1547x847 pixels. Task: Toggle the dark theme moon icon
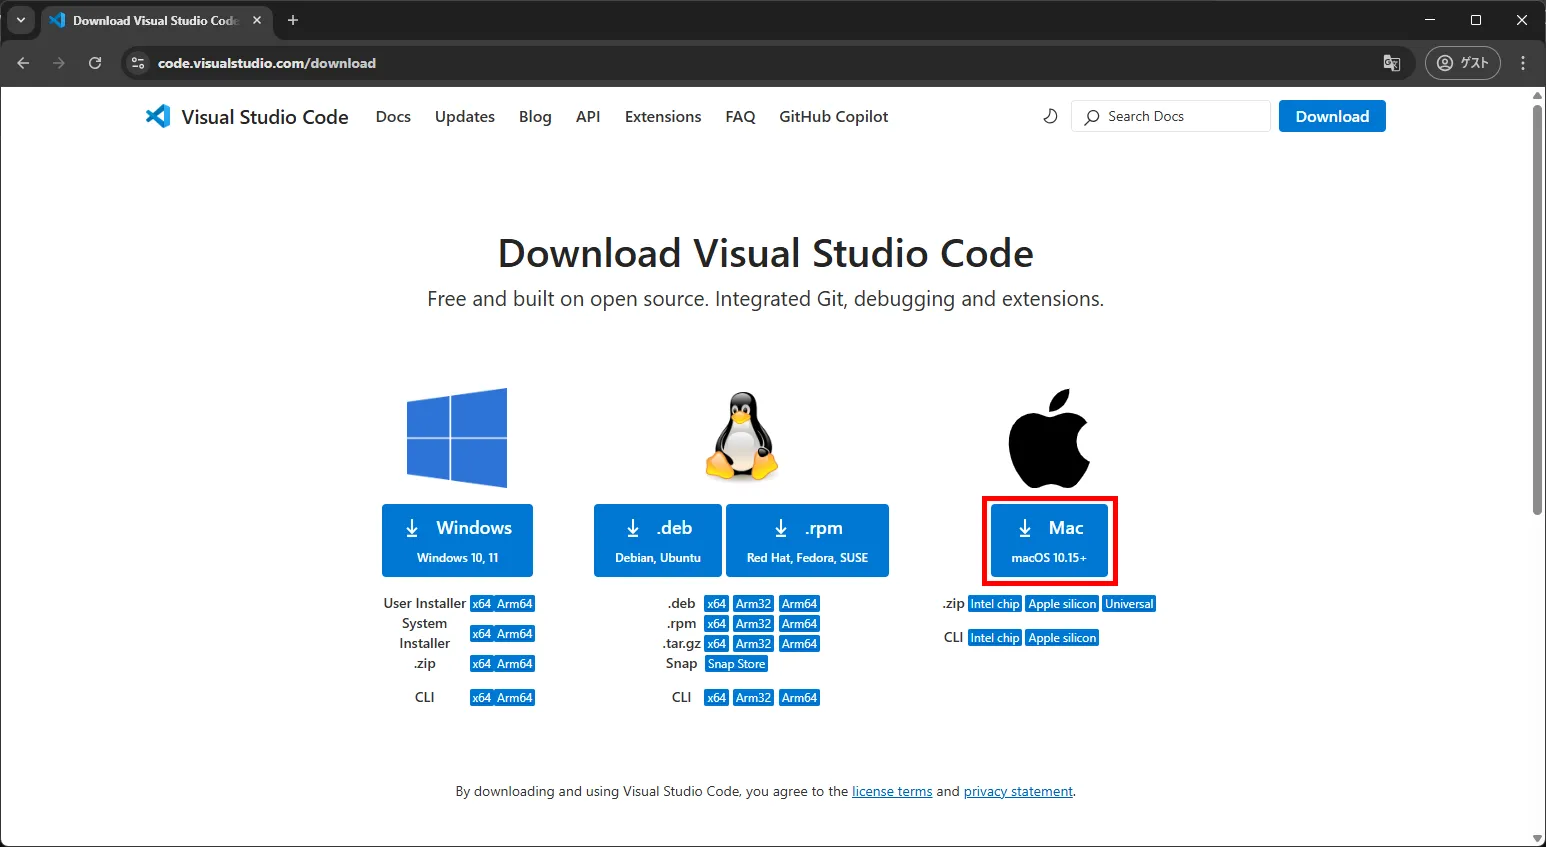(1050, 116)
